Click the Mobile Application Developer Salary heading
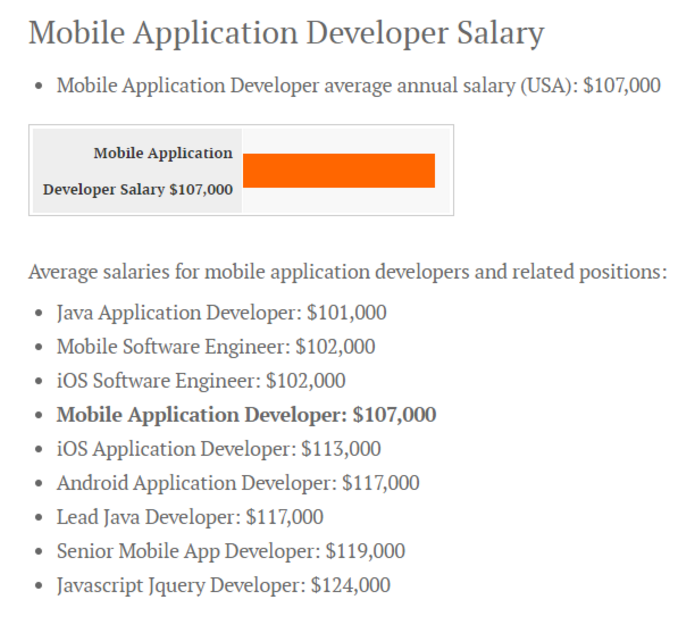The width and height of the screenshot is (697, 620). 286,33
